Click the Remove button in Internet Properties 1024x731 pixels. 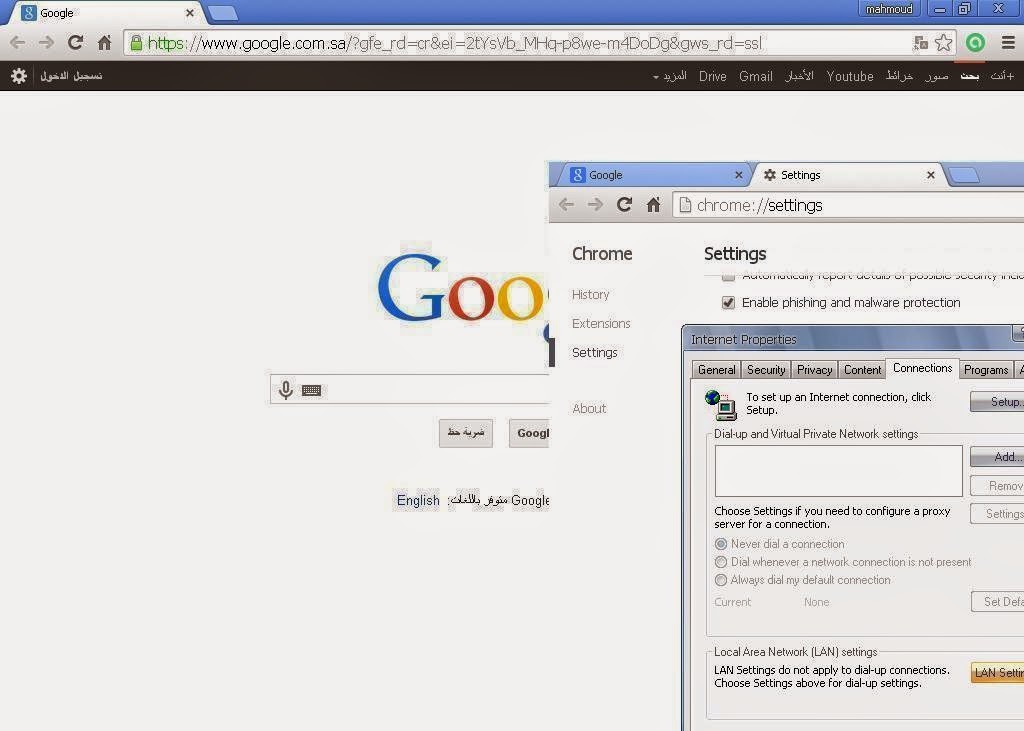point(997,485)
